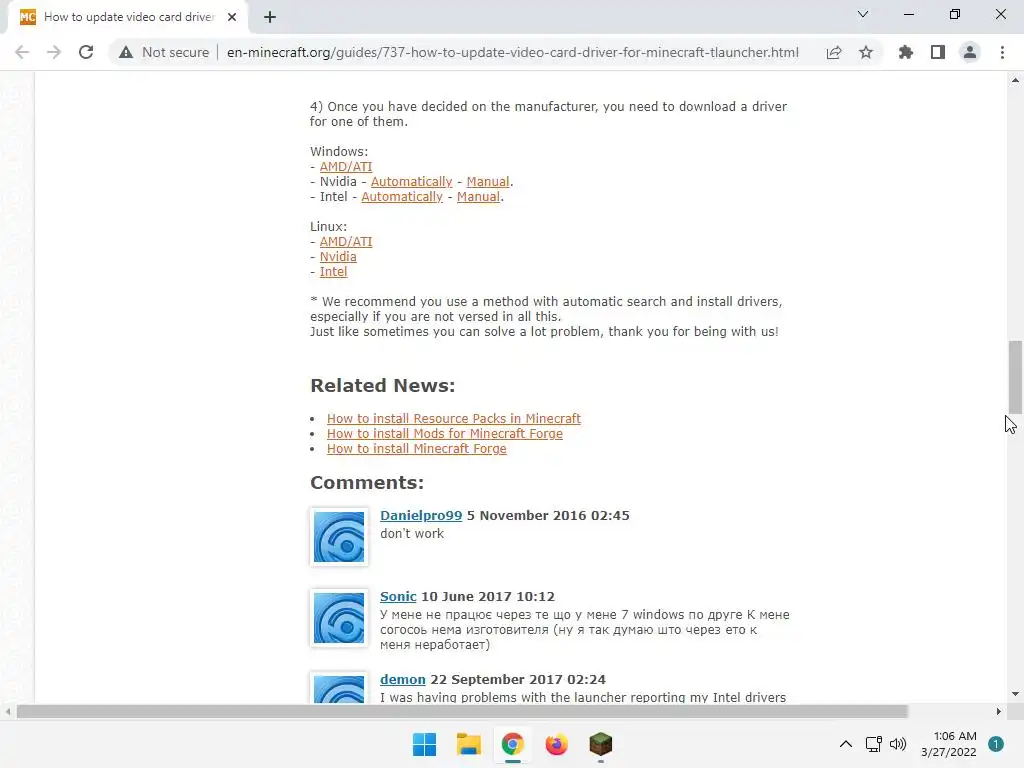This screenshot has height=768, width=1024.
Task: Open Intel Automatically driver link
Action: (x=402, y=197)
